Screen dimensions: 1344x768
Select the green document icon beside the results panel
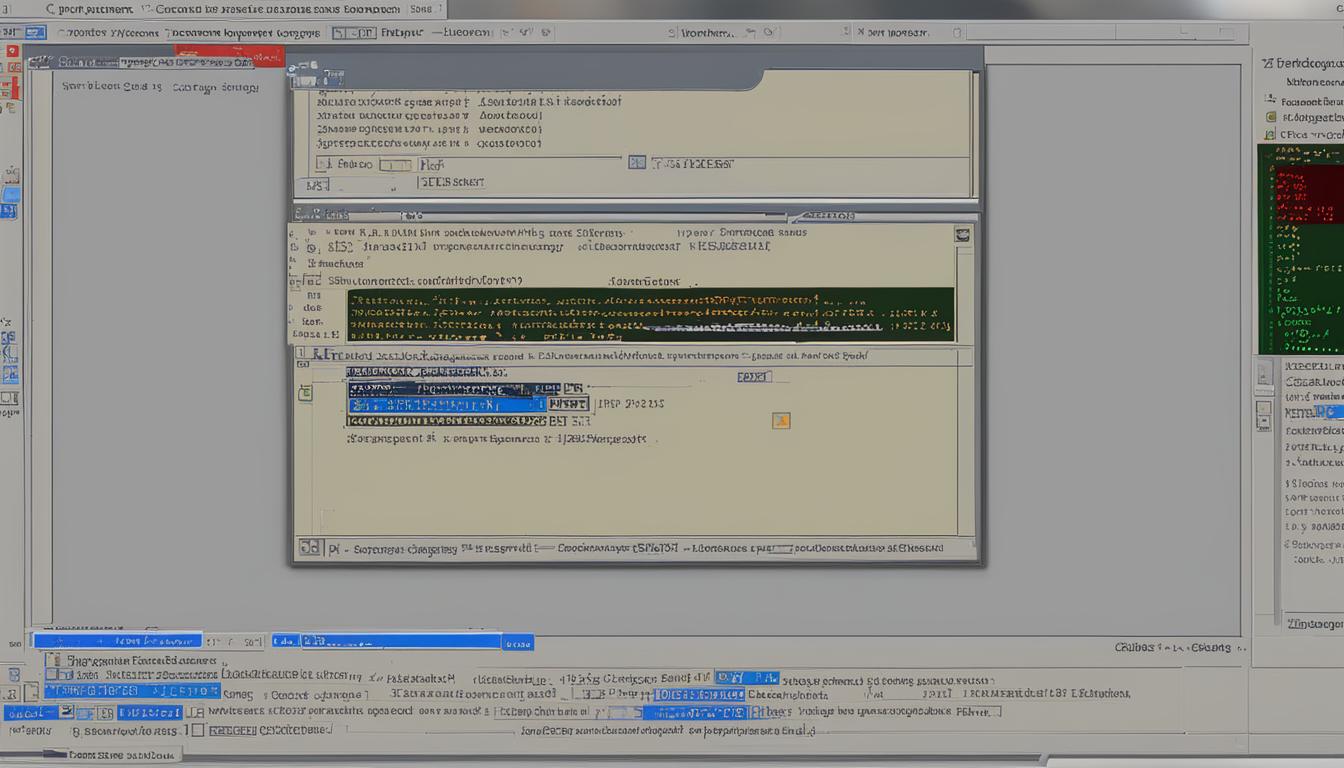[x=305, y=393]
